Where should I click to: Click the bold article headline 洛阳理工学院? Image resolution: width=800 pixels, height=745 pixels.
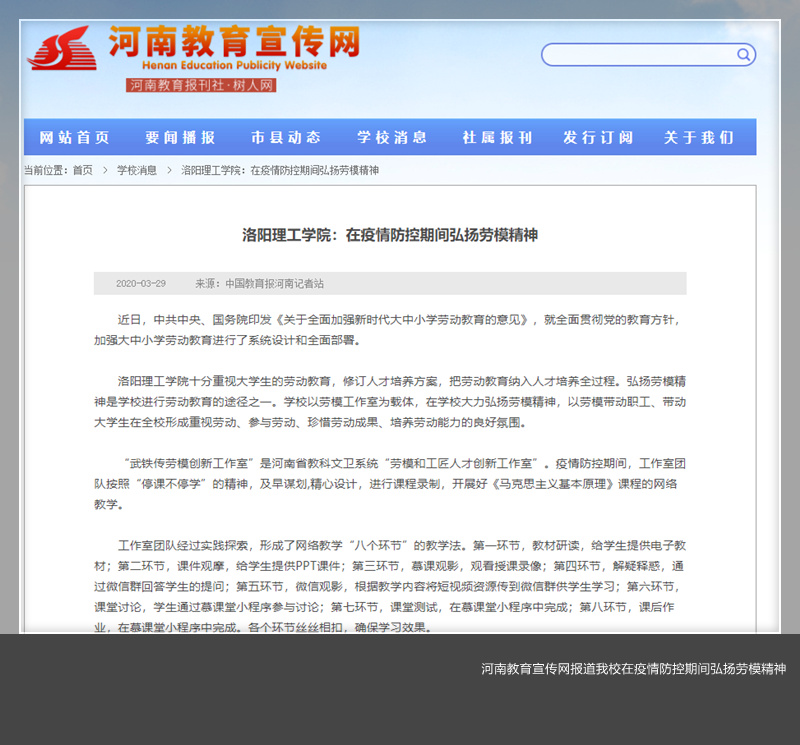pos(390,236)
